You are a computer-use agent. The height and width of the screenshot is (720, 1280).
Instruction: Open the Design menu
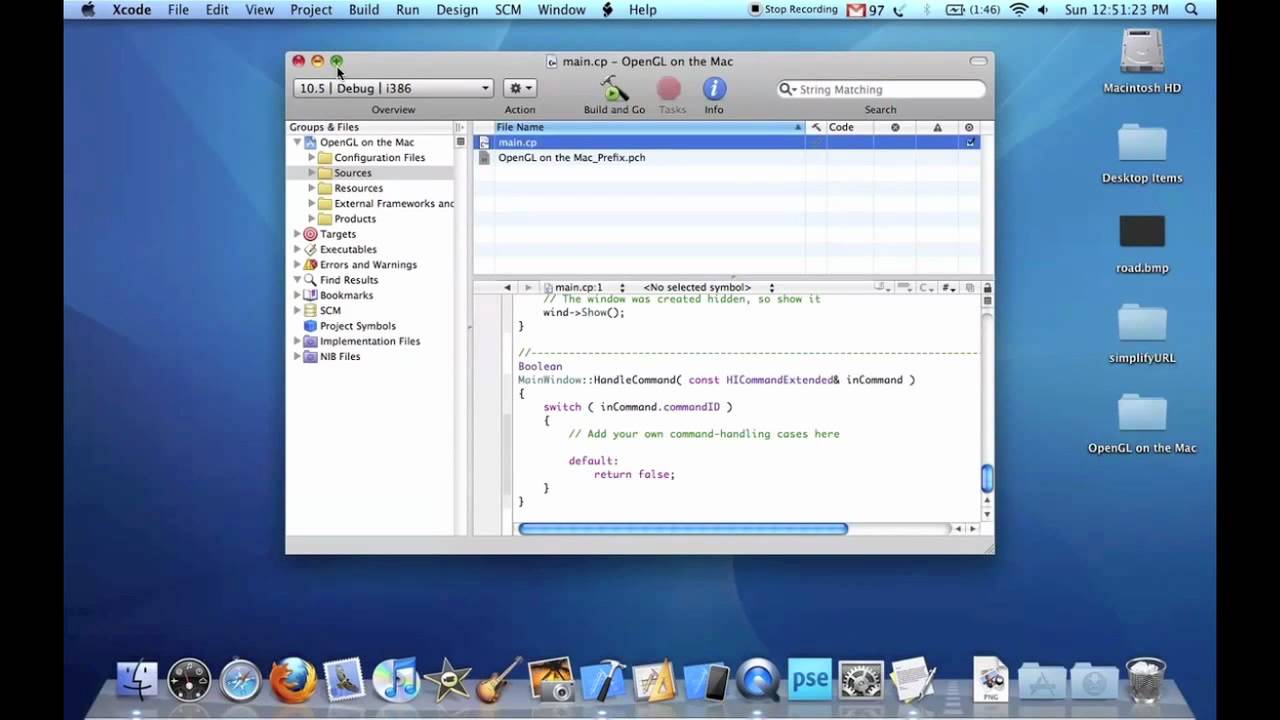tap(457, 10)
